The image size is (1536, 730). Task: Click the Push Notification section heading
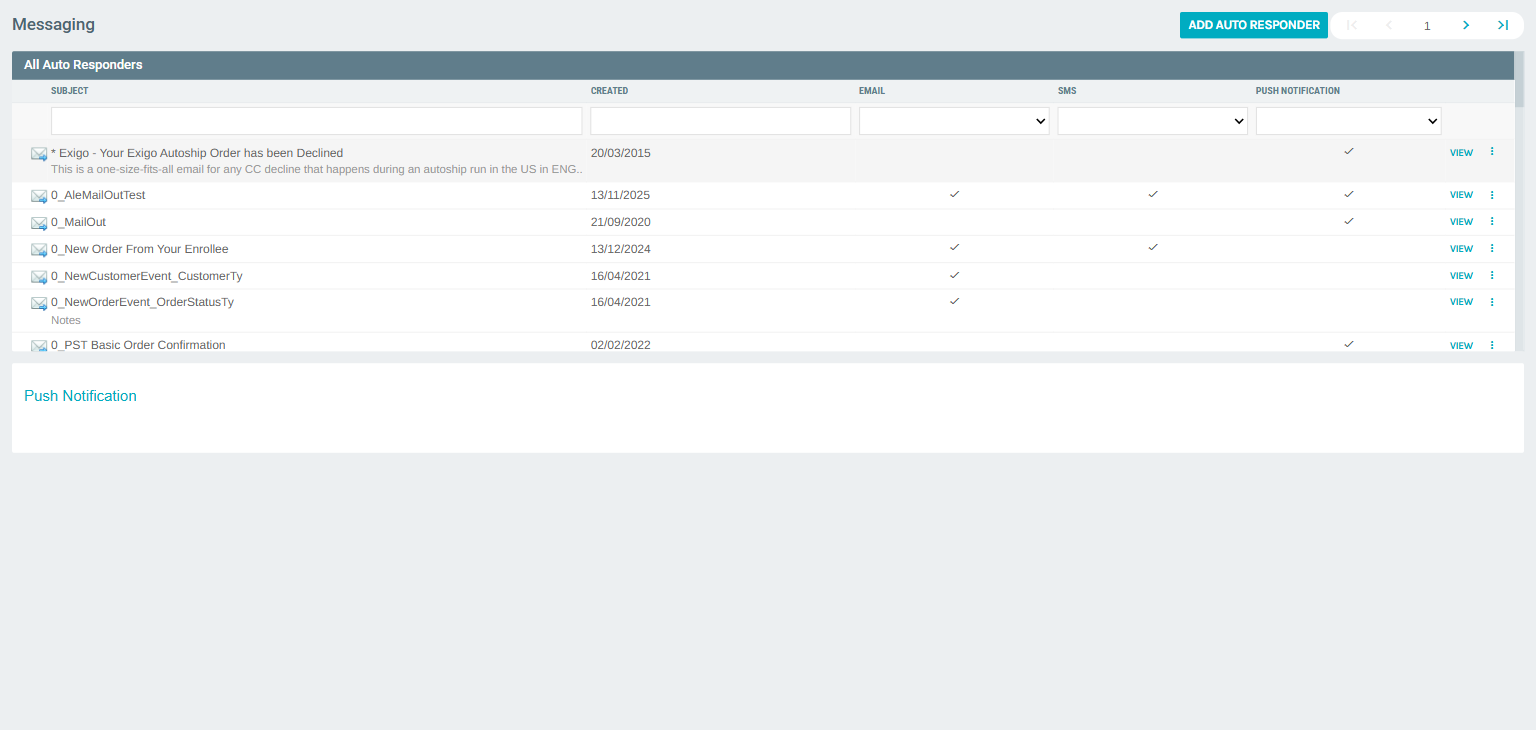click(x=80, y=396)
